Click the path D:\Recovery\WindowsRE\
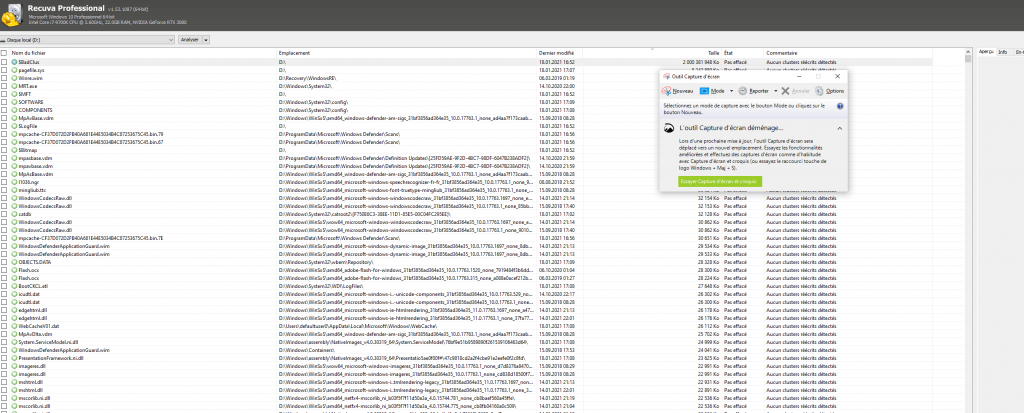The width and height of the screenshot is (1024, 413). coord(308,78)
